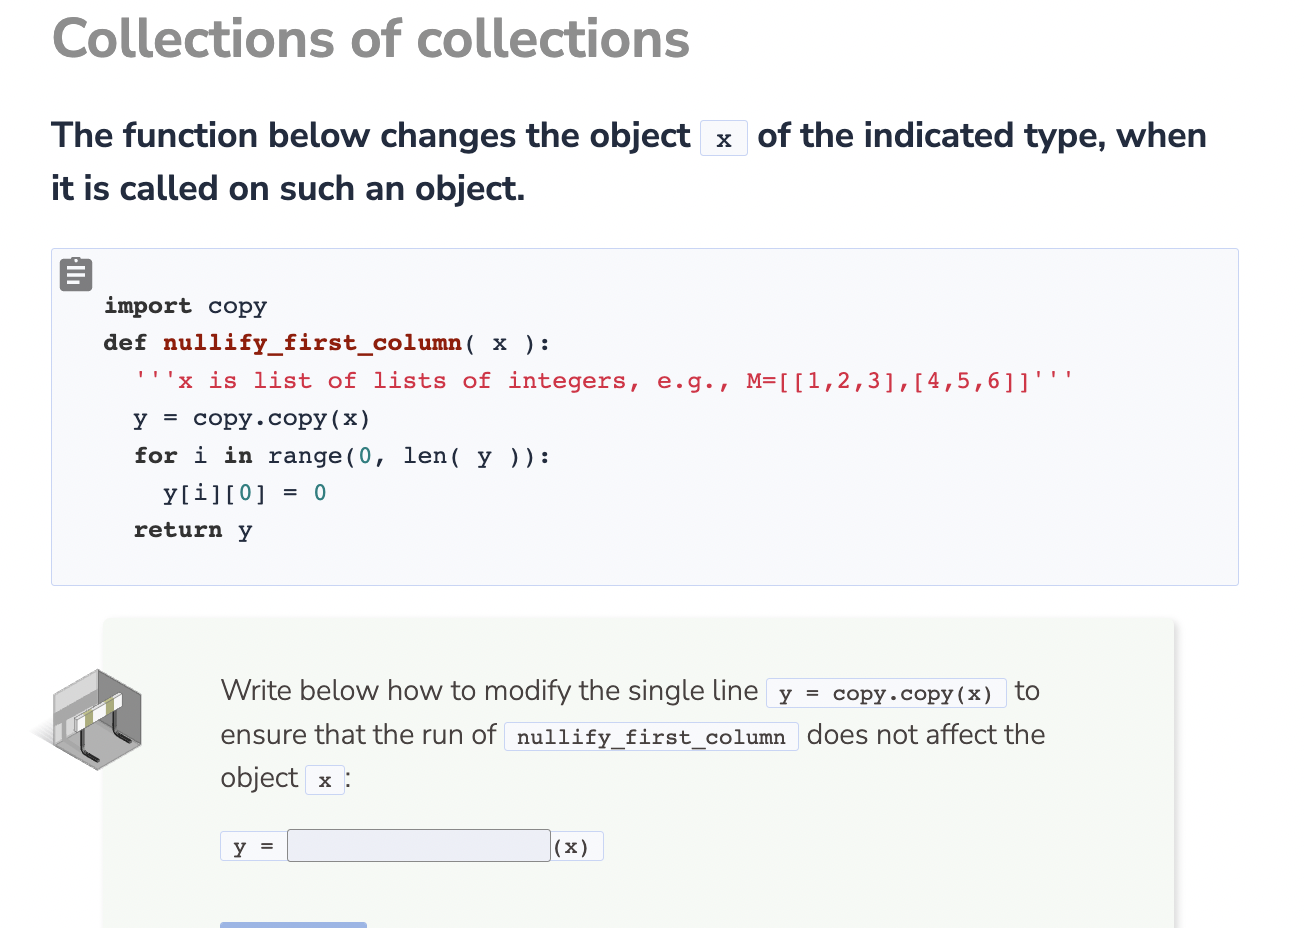Select the clipboard icon above the Python code
Image resolution: width=1304 pixels, height=928 pixels.
75,274
